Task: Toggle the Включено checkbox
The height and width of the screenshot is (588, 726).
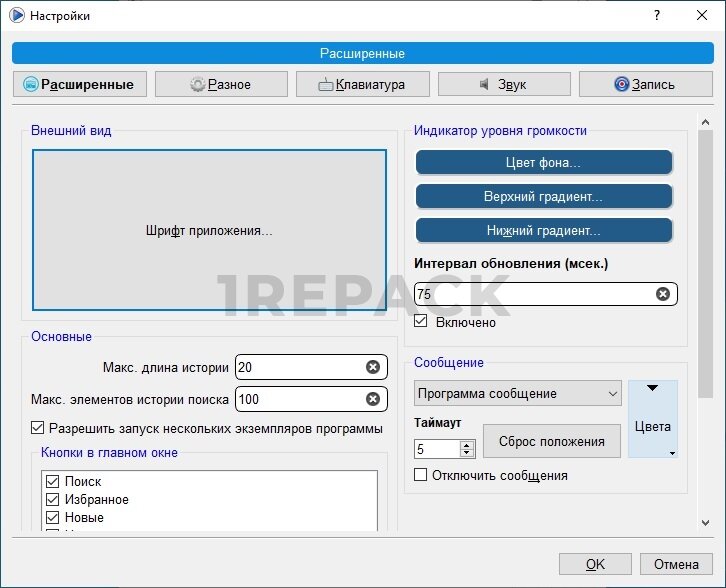Action: tap(421, 322)
